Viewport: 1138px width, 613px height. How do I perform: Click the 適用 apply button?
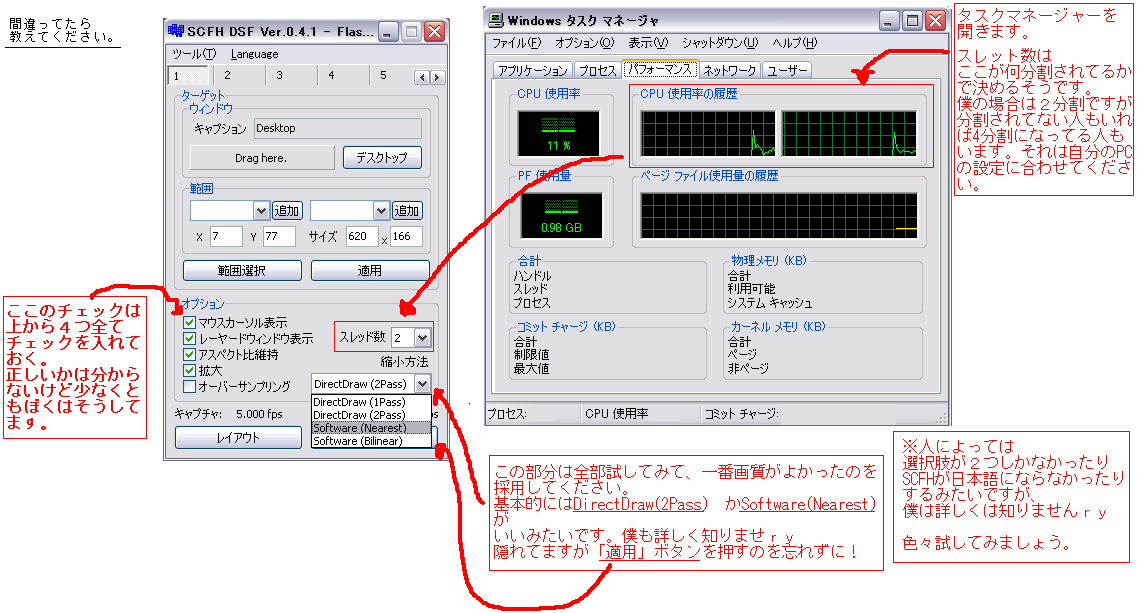pos(369,271)
